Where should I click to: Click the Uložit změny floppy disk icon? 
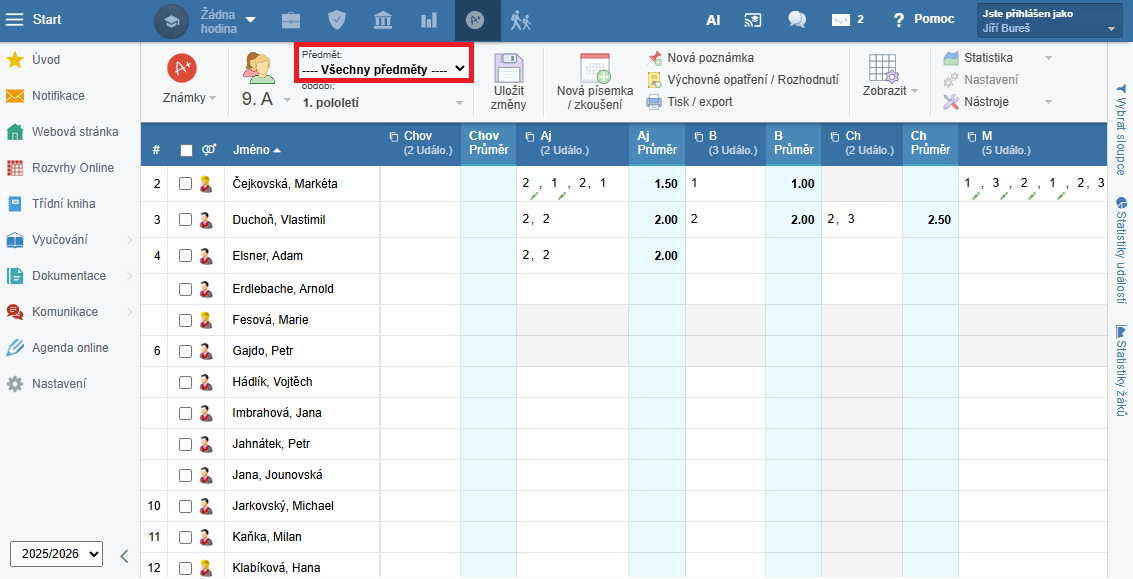click(509, 69)
